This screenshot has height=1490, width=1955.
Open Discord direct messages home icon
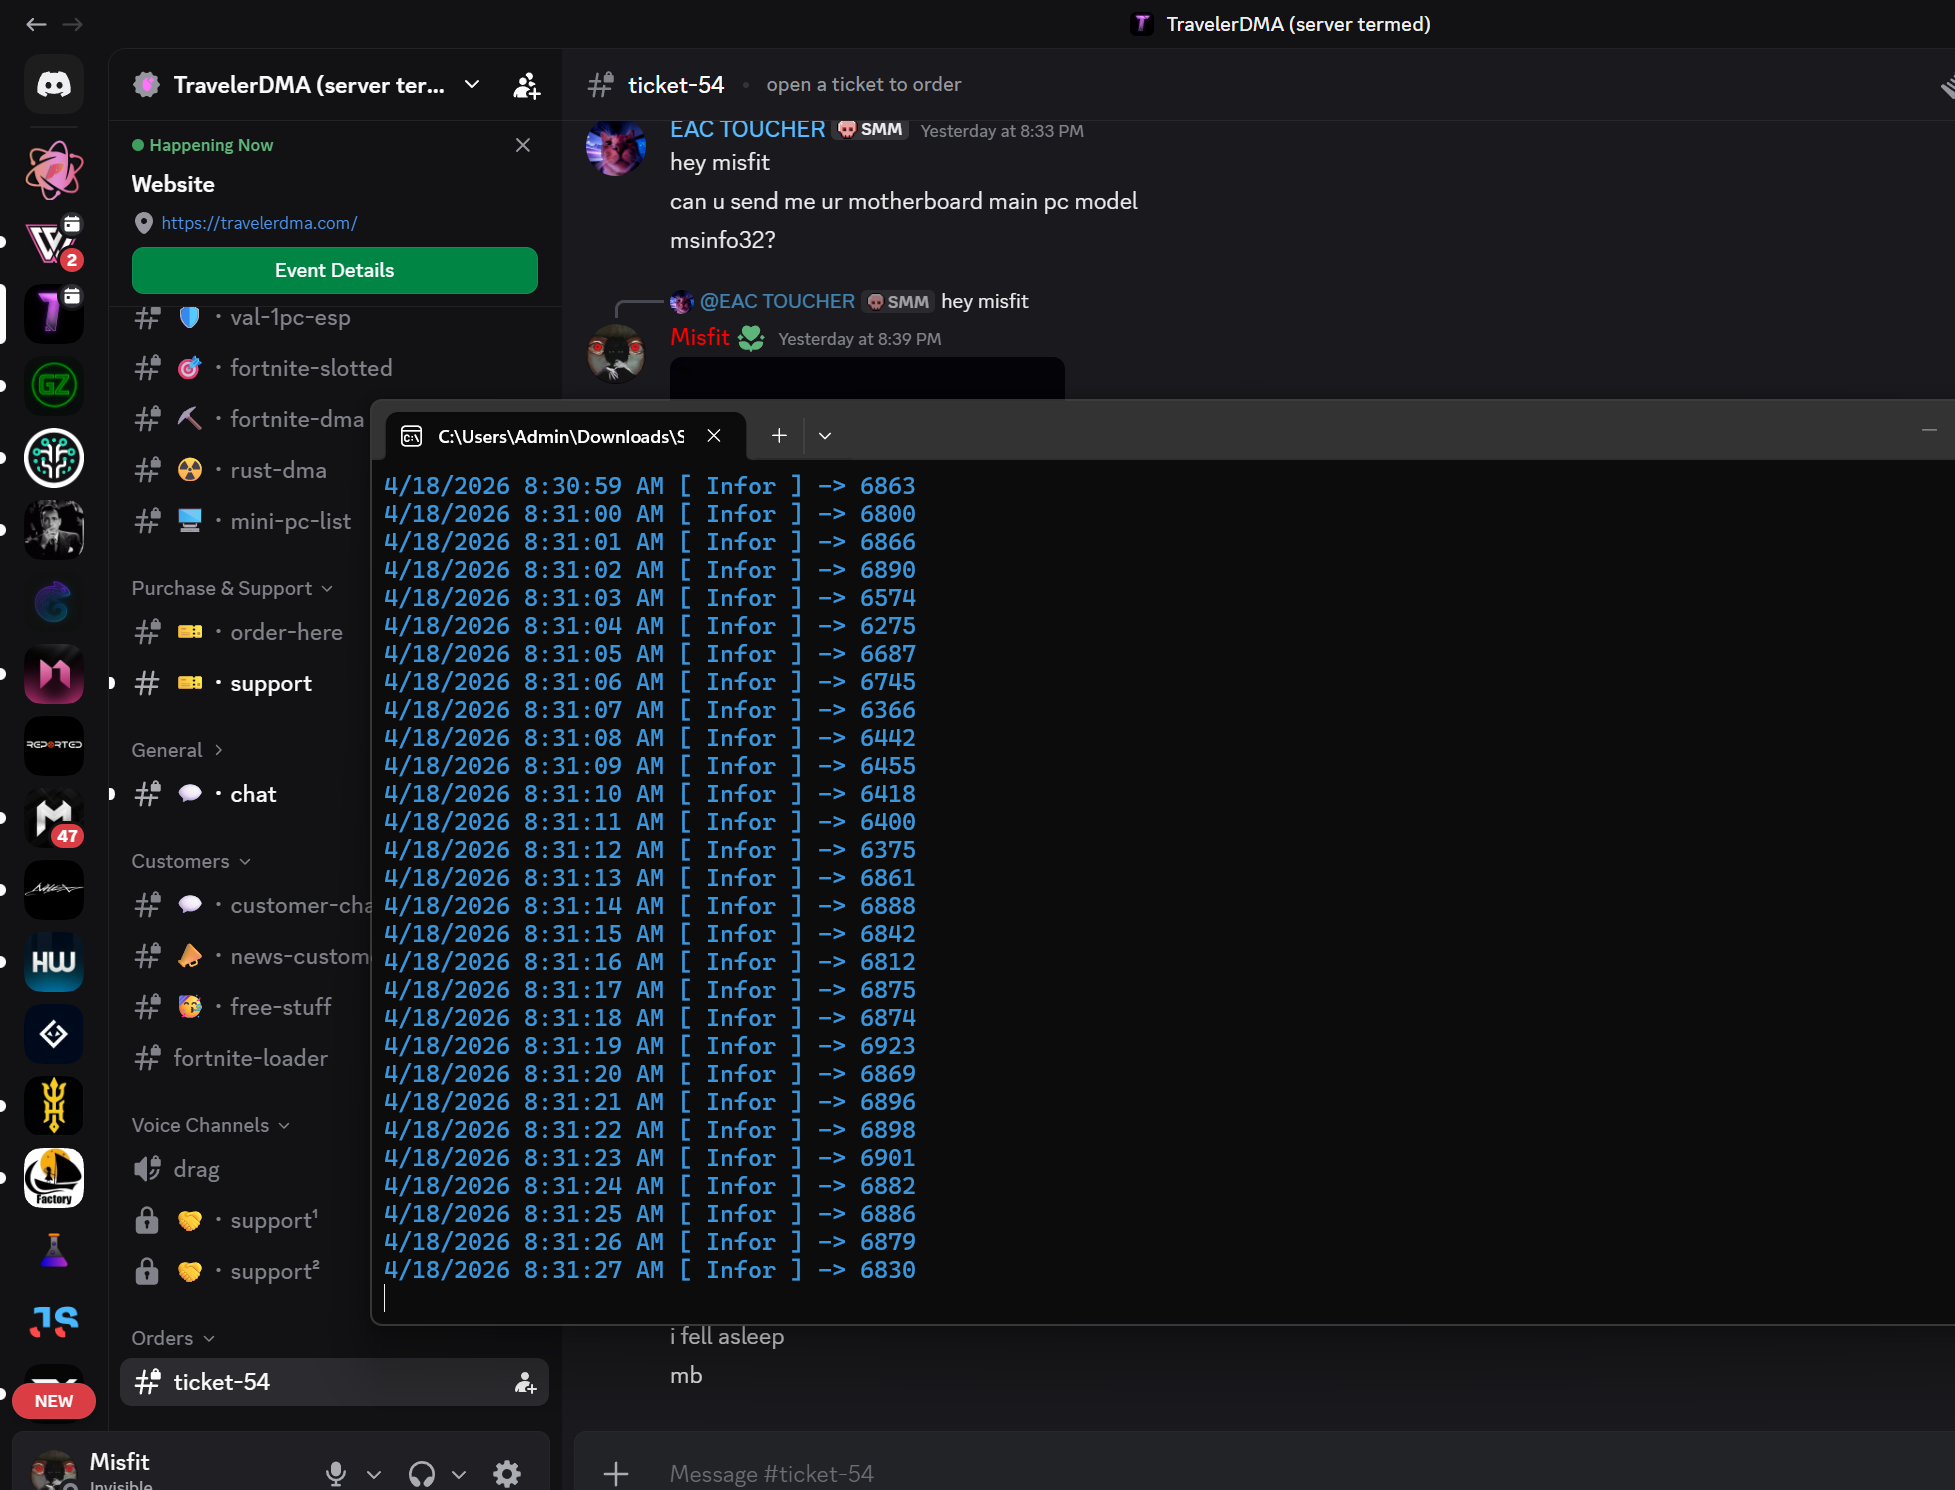click(54, 84)
